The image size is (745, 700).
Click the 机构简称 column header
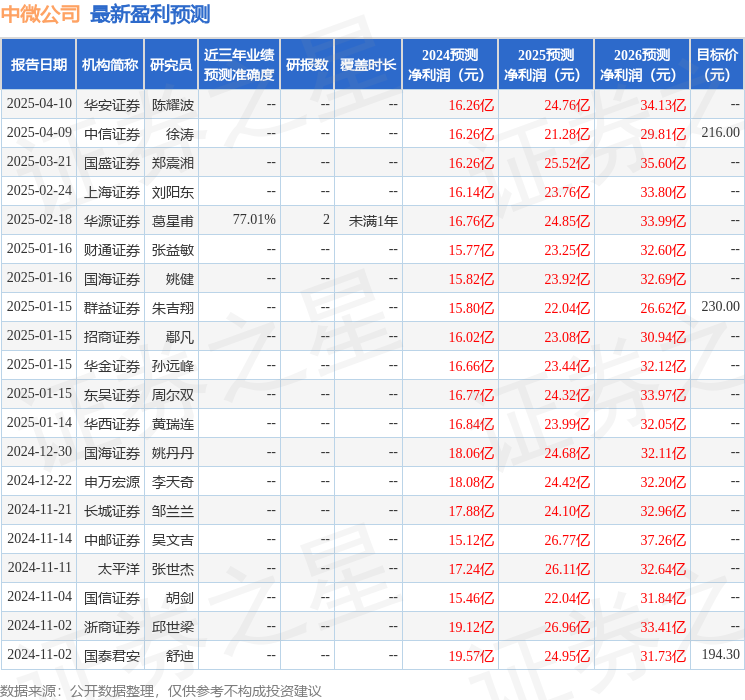point(110,65)
